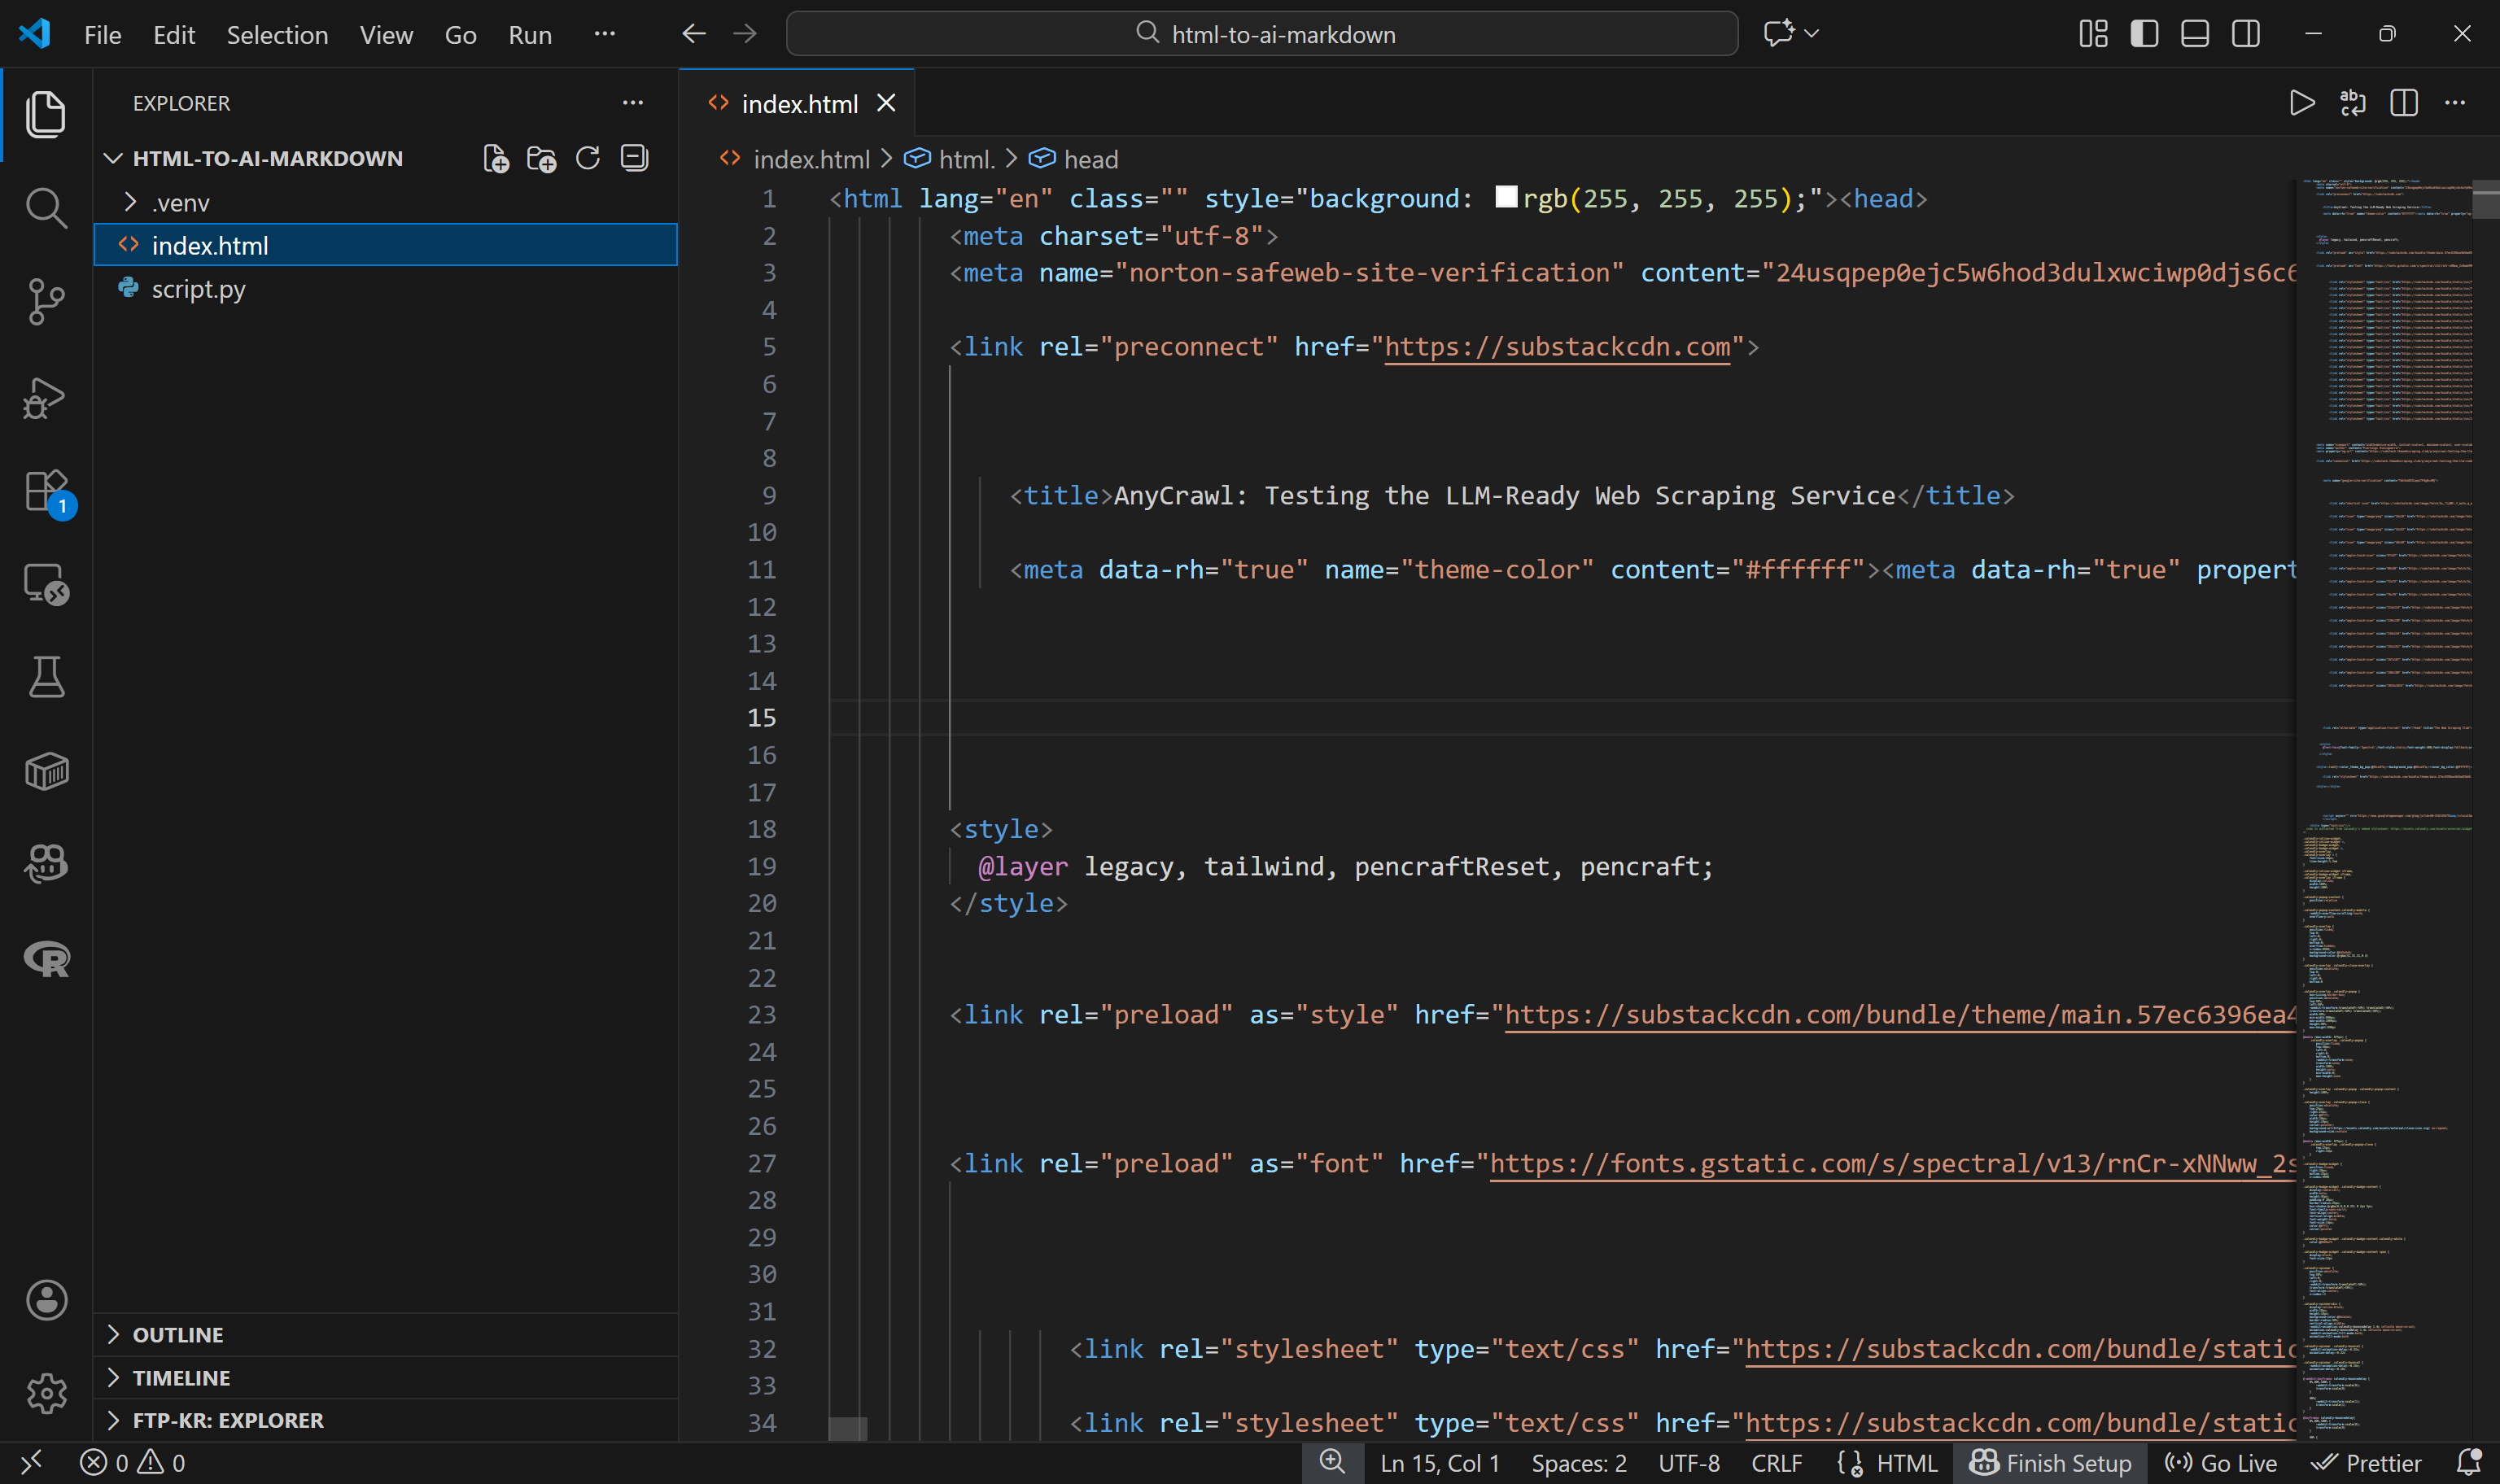Toggle the Secondary Side Bar layout button

point(2245,34)
